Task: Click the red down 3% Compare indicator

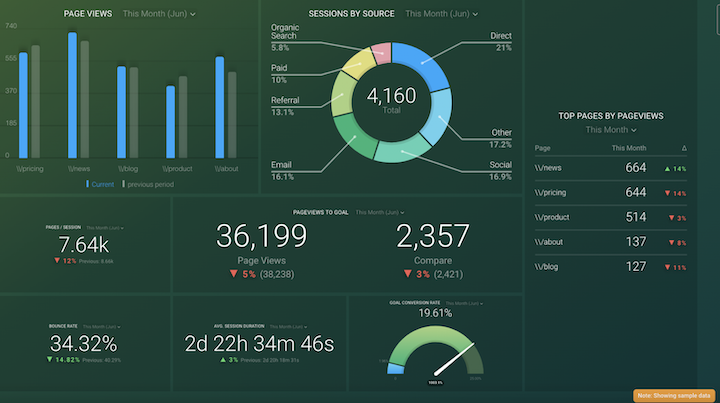Action: click(416, 274)
